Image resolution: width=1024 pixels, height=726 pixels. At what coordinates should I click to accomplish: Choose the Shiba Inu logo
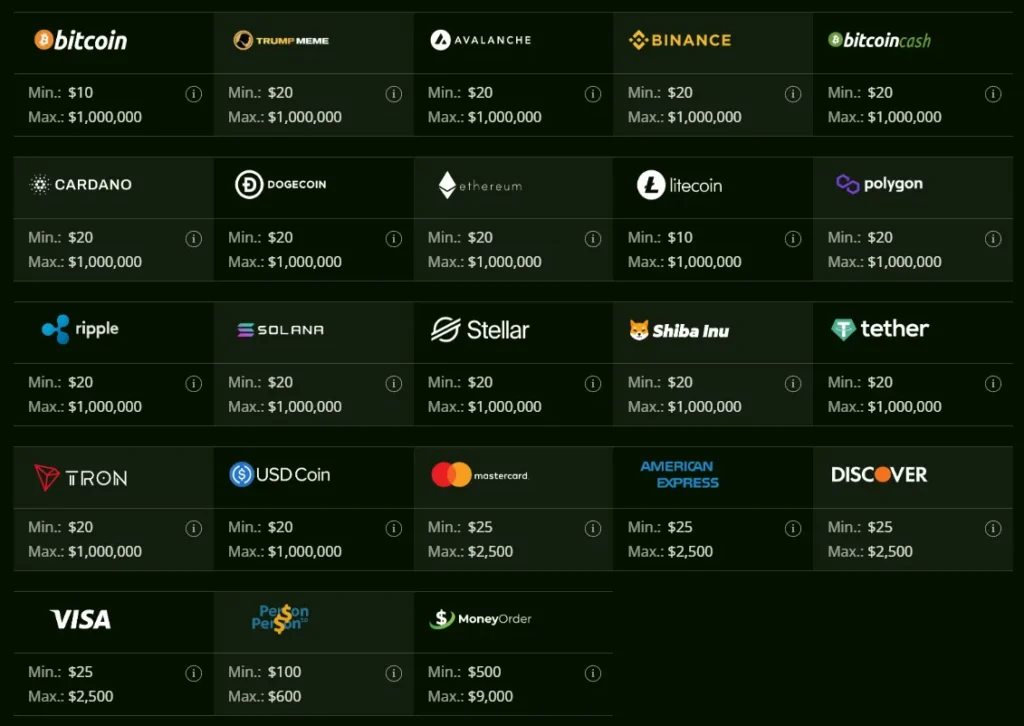679,331
